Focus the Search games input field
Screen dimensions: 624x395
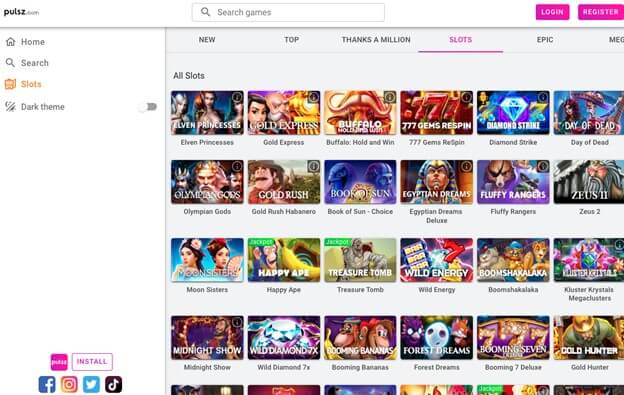(x=289, y=12)
